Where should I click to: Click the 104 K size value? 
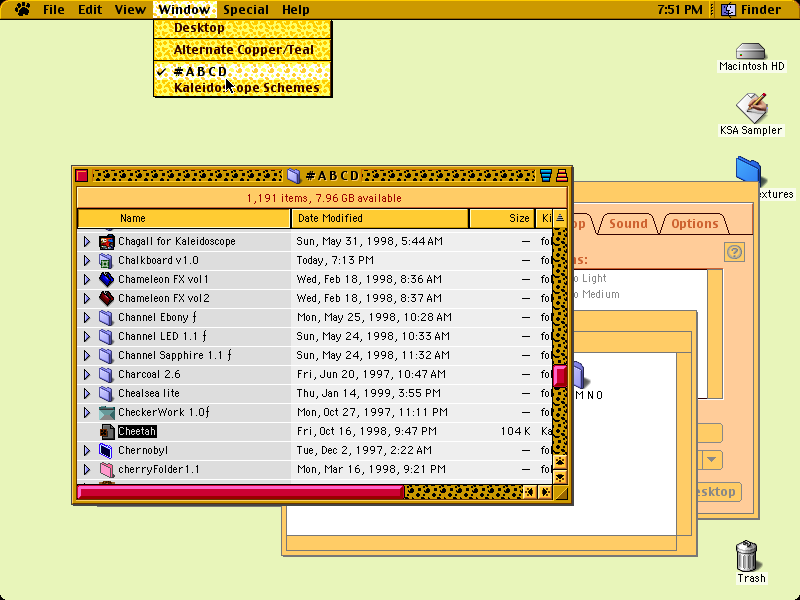pyautogui.click(x=515, y=432)
